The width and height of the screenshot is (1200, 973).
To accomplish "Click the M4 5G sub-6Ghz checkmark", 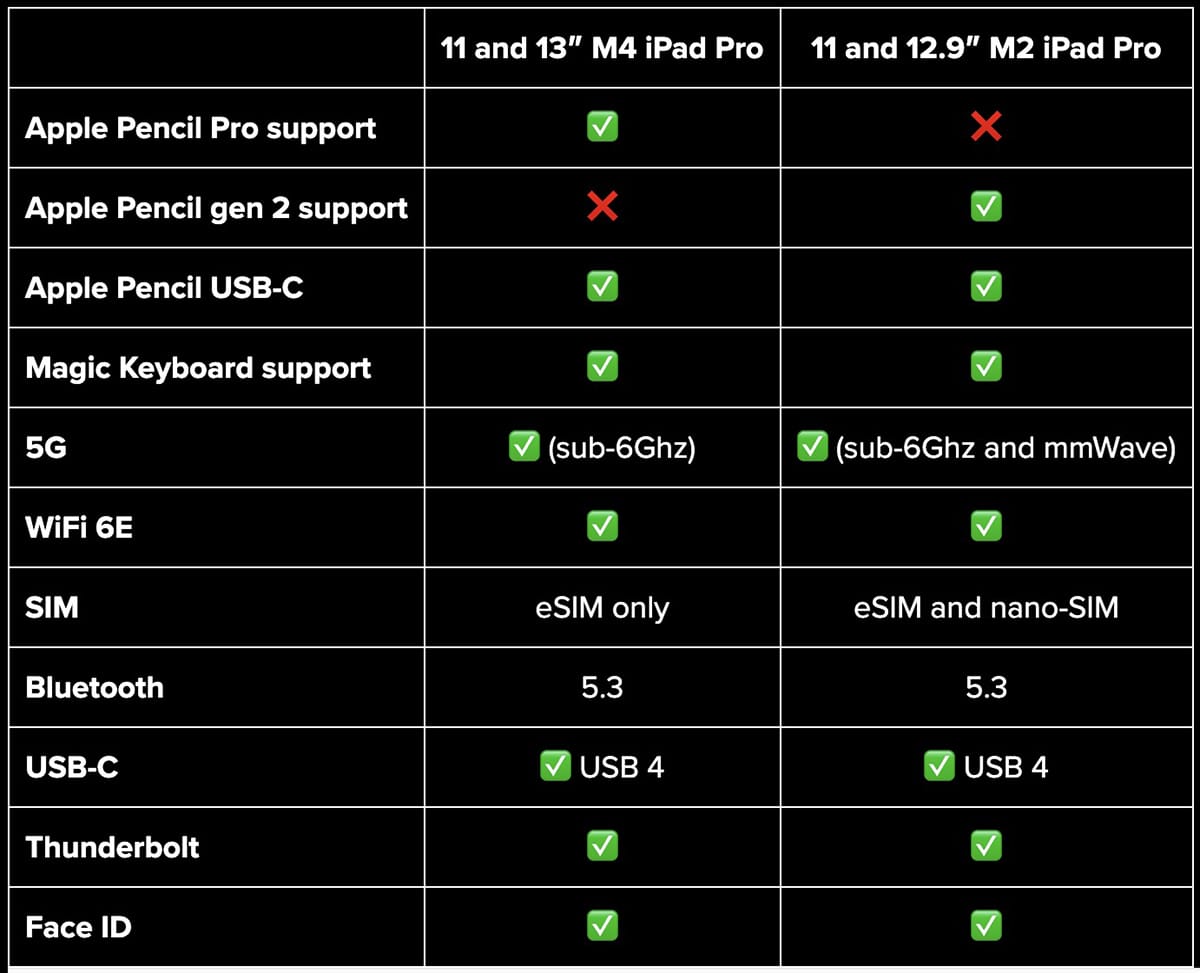I will [x=524, y=447].
